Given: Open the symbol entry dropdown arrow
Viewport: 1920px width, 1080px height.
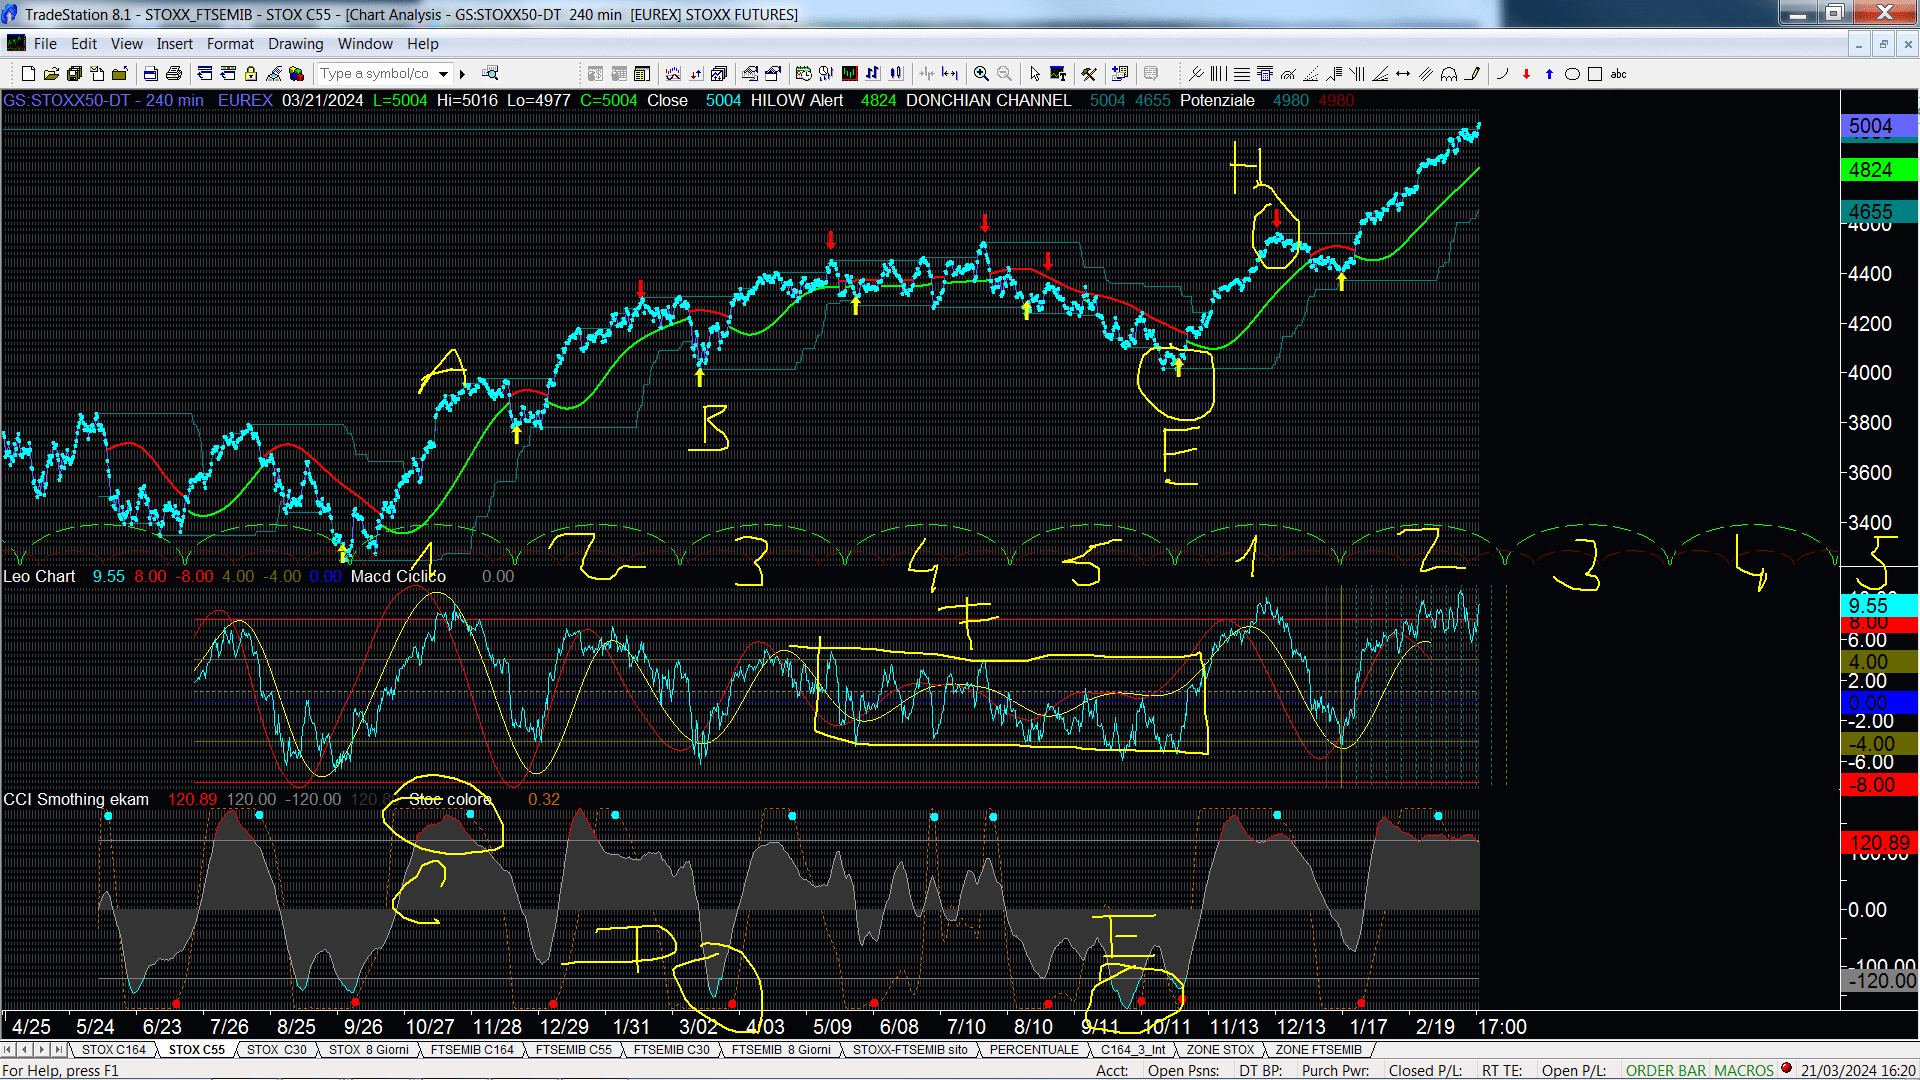Looking at the screenshot, I should [443, 73].
